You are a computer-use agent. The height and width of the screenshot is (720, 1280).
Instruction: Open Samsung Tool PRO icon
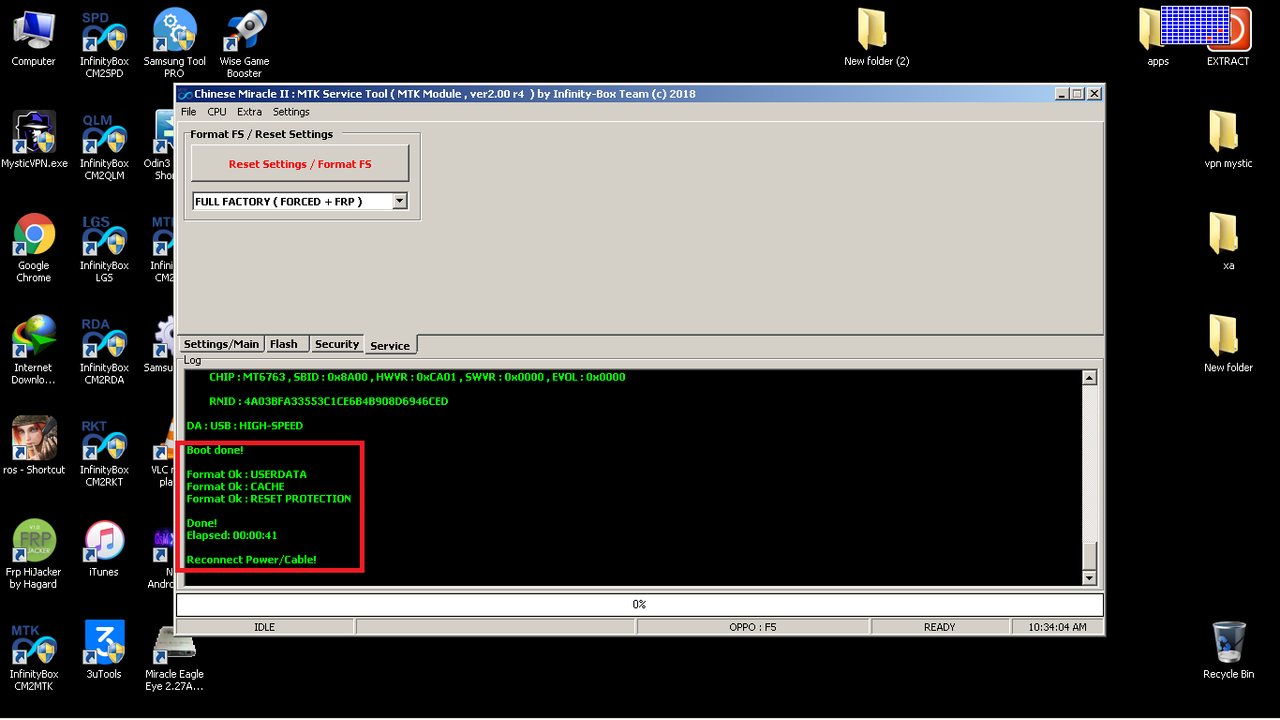174,44
